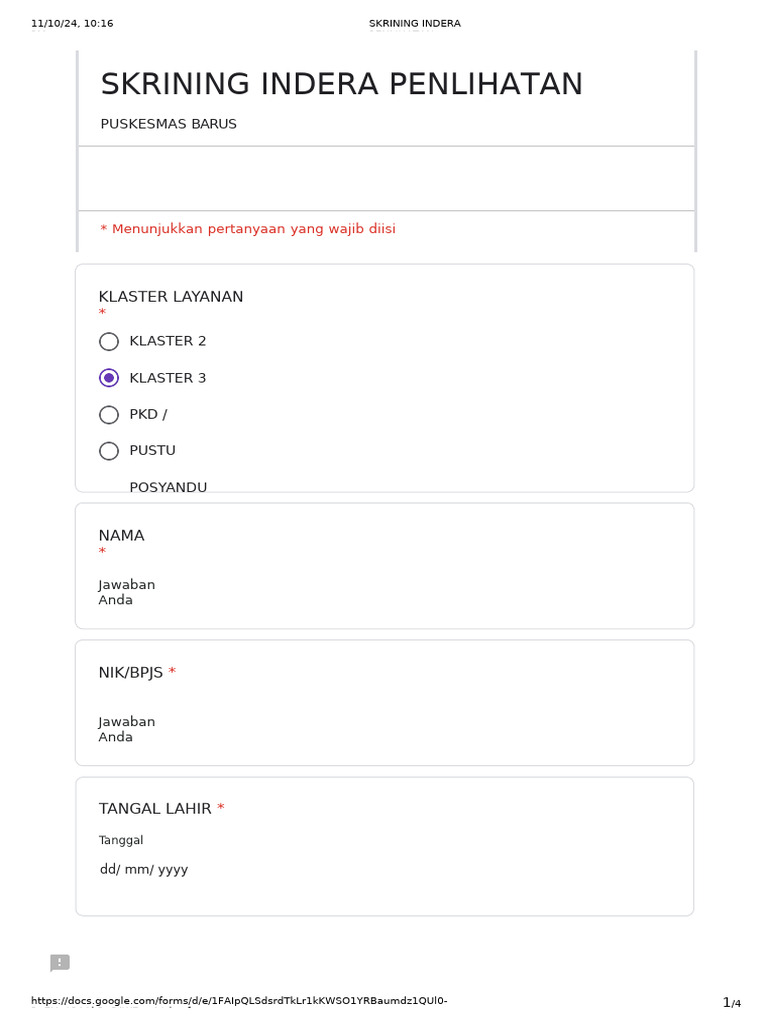This screenshot has width=768, height=1024.
Task: Click the required questions notice text
Action: click(248, 229)
